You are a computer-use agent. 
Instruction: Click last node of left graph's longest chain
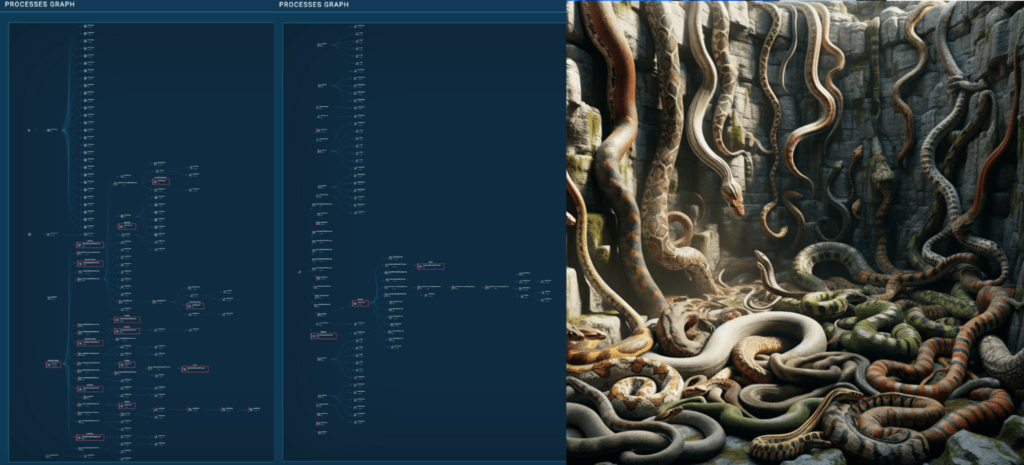click(252, 409)
